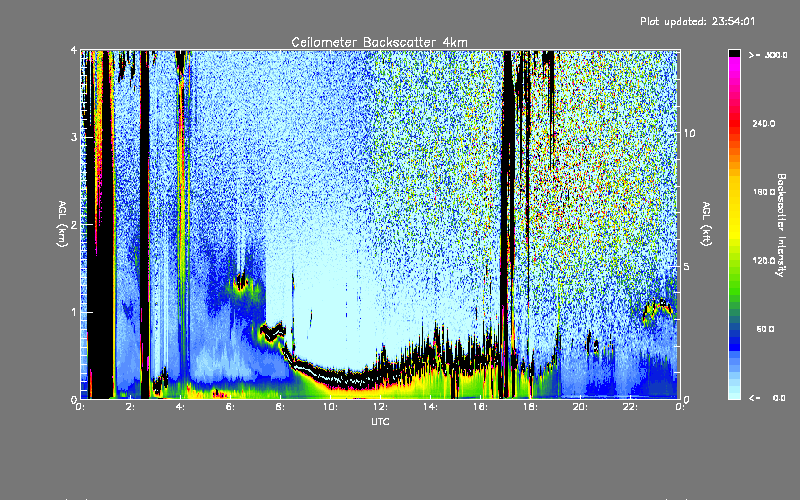This screenshot has width=800, height=500.
Task: Click the ">= 300.0" colorbar value
Action: pyautogui.click(x=768, y=55)
